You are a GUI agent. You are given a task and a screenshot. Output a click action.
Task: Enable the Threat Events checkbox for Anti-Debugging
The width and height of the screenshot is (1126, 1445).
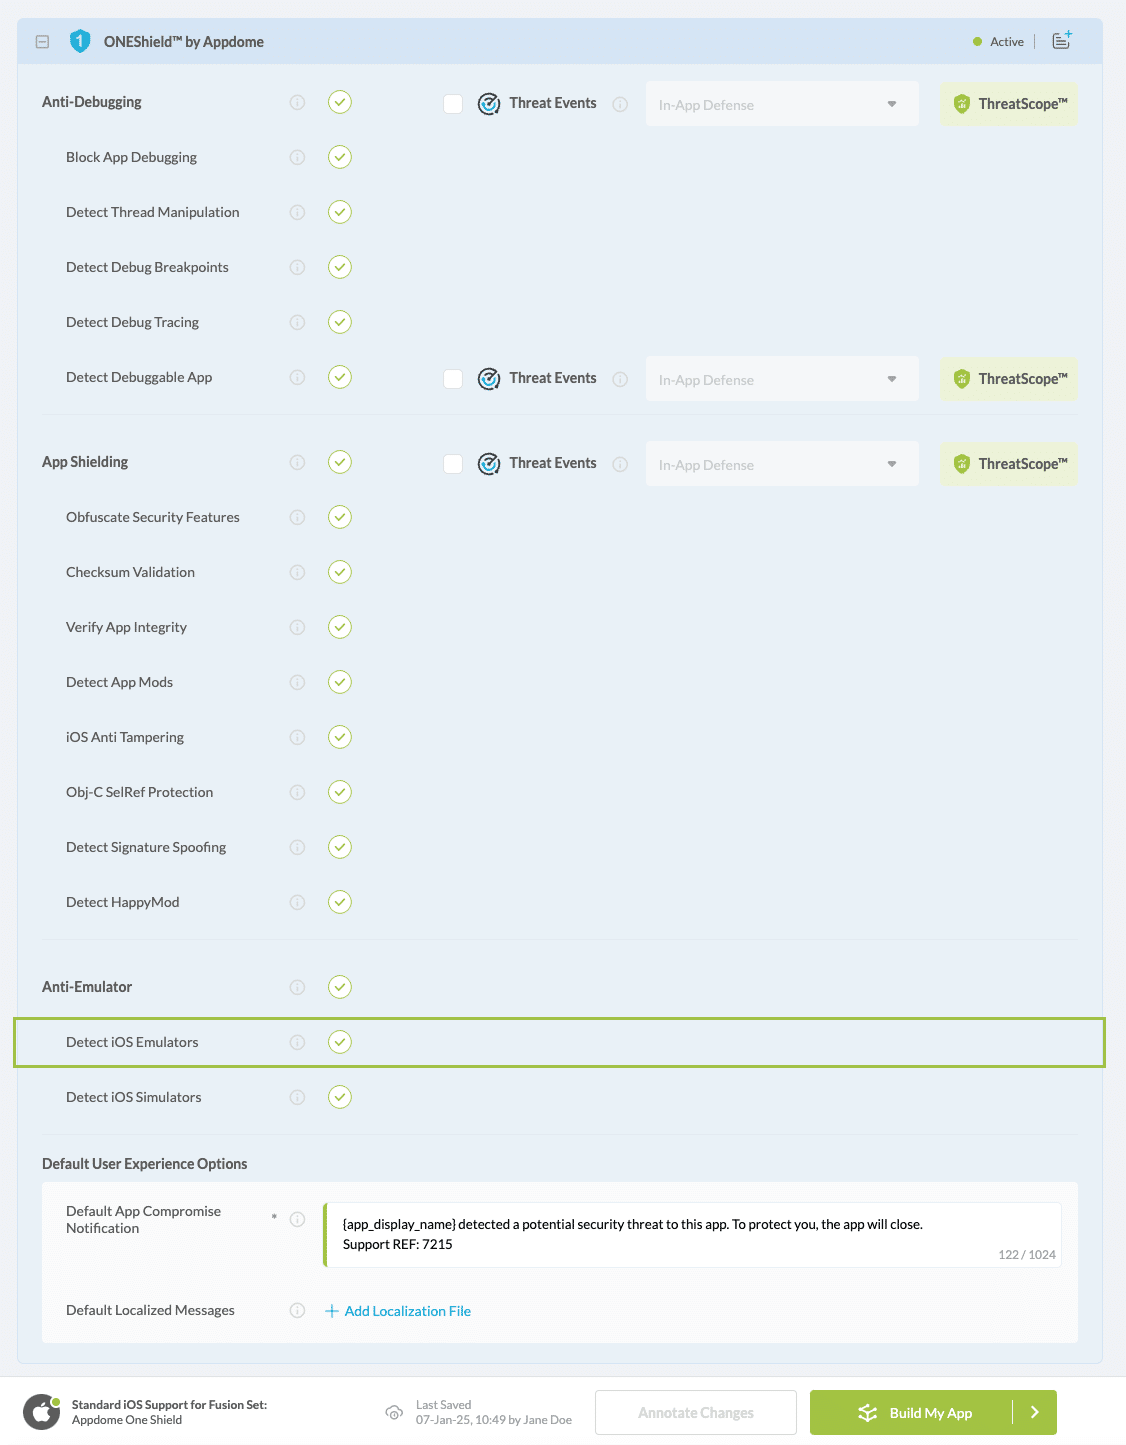click(x=453, y=103)
